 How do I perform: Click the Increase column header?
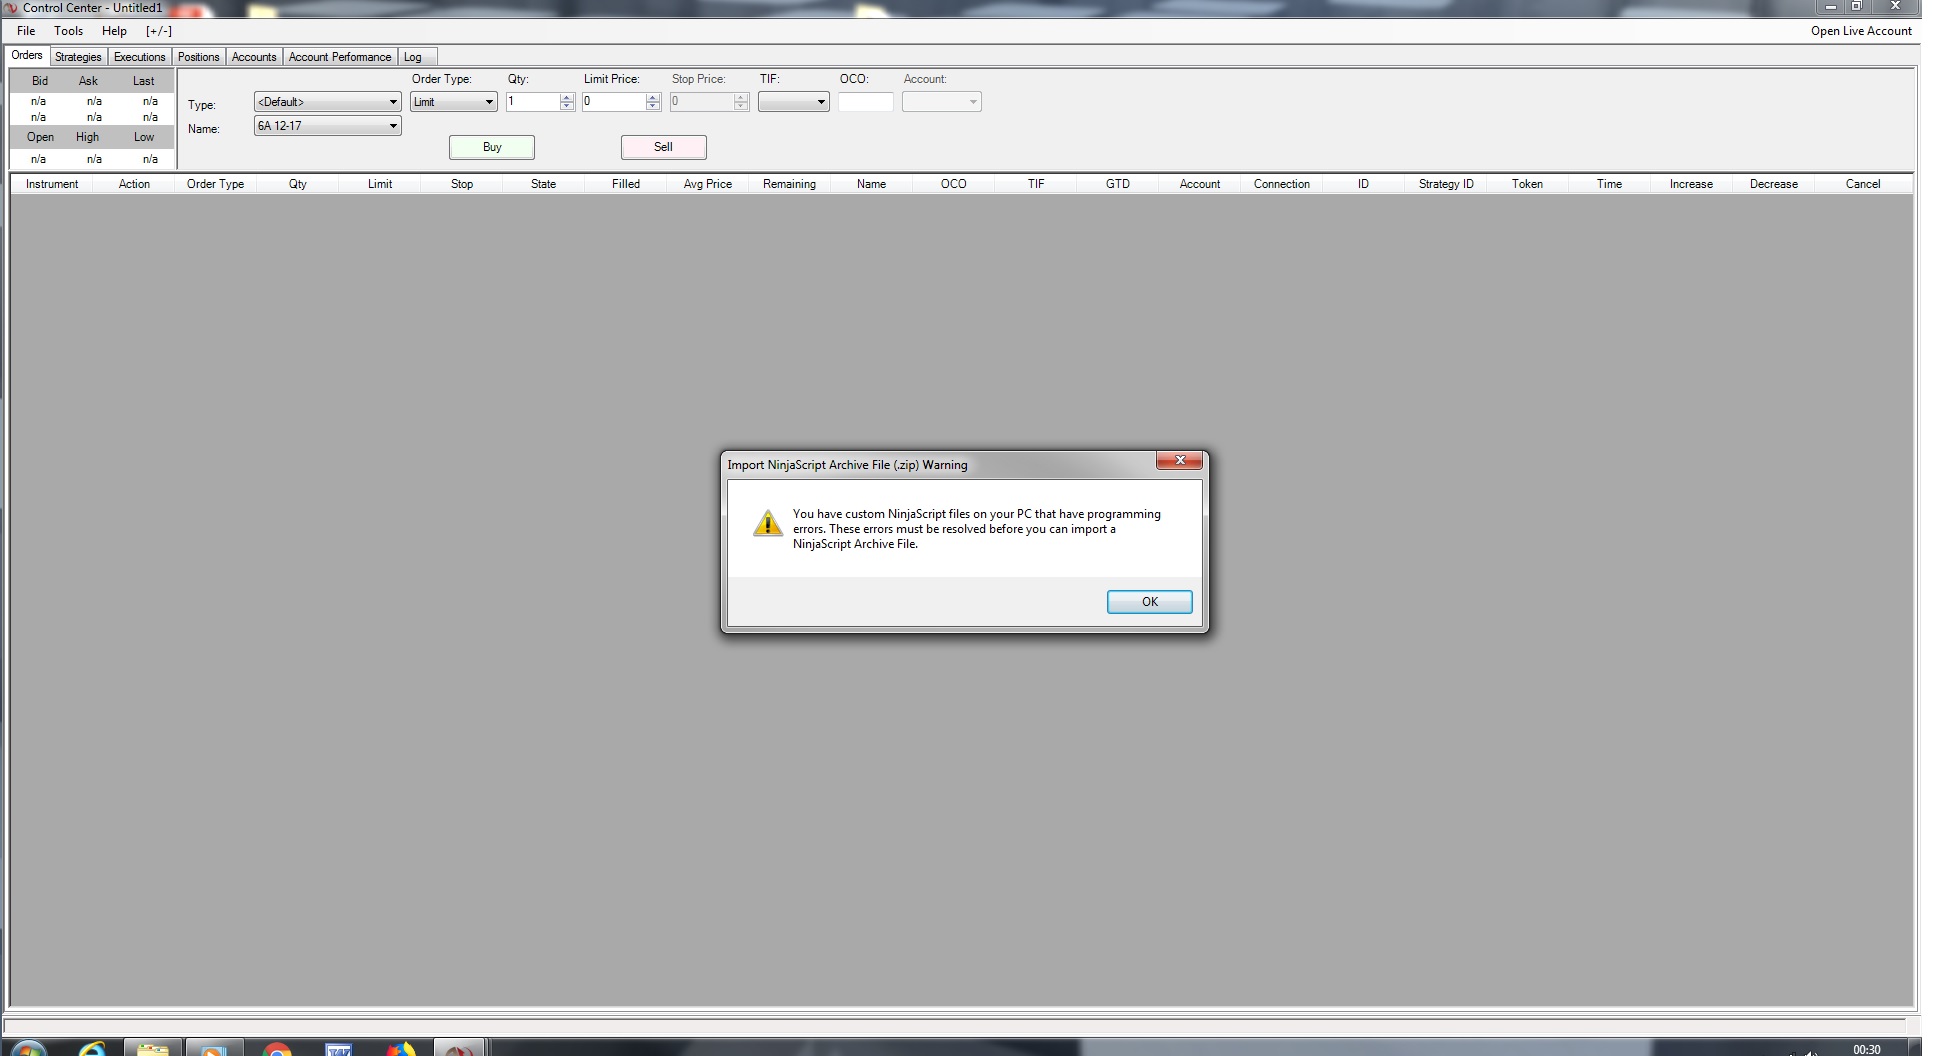pos(1691,184)
